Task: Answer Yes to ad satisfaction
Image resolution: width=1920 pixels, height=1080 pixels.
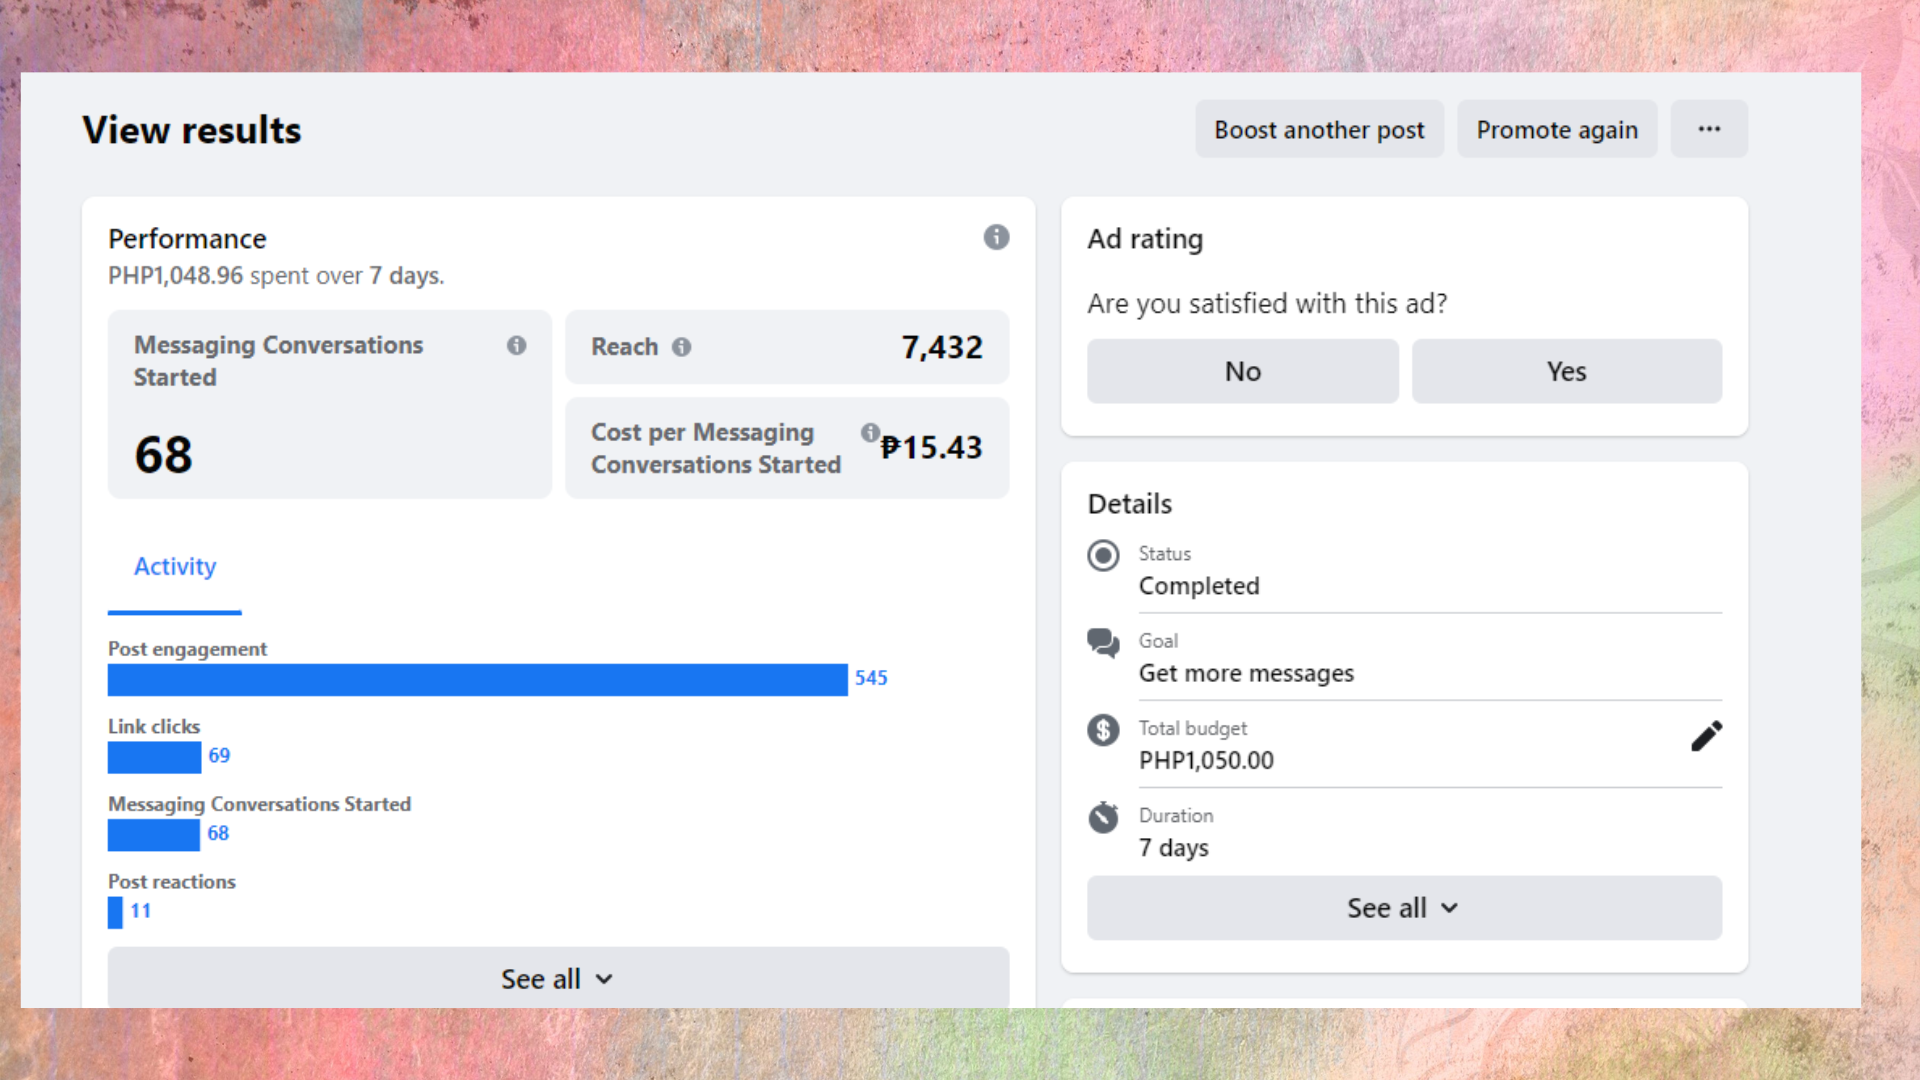Action: point(1566,372)
